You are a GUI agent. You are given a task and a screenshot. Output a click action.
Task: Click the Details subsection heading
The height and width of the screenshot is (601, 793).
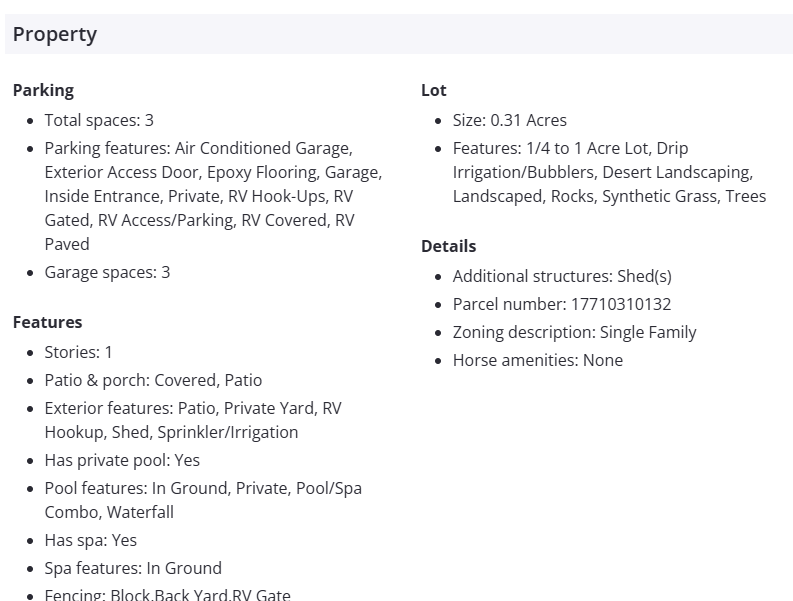(448, 246)
